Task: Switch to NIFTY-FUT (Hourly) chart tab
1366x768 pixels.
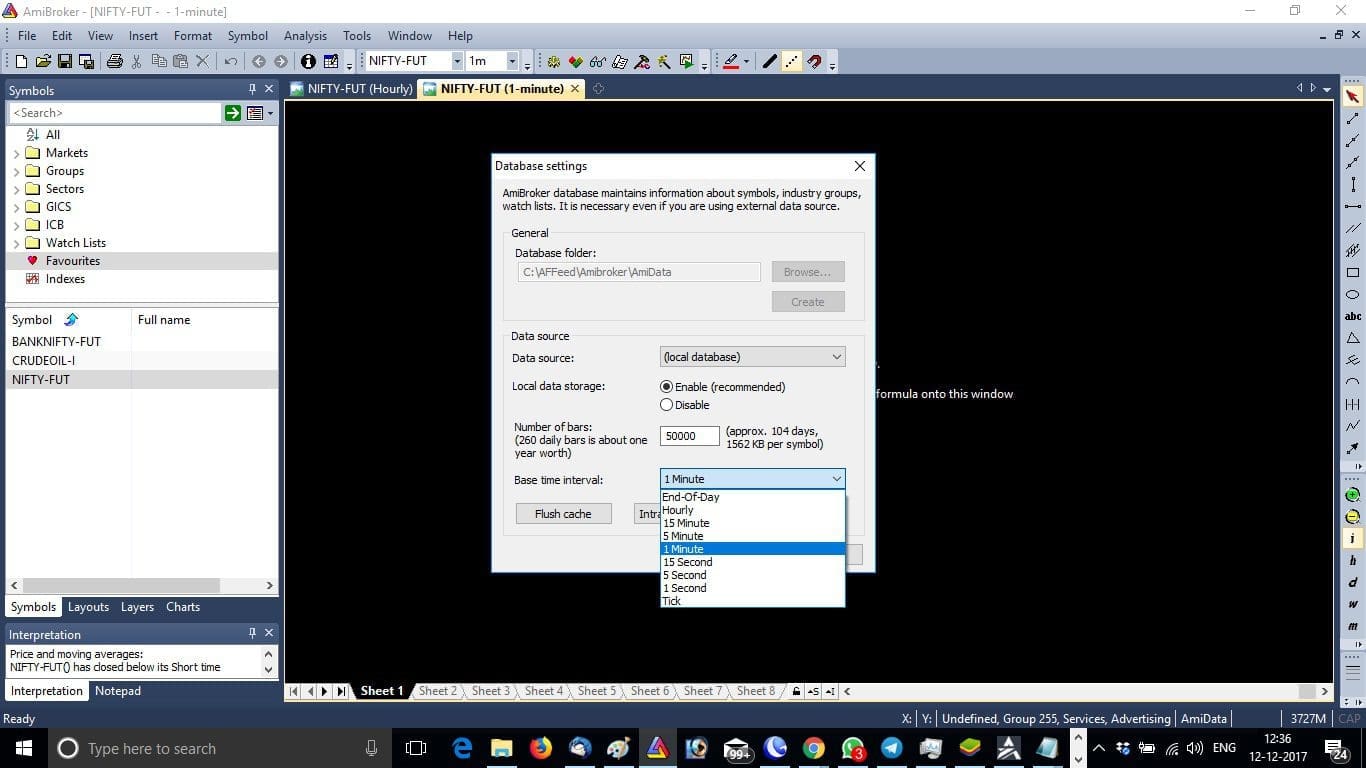Action: pyautogui.click(x=351, y=89)
